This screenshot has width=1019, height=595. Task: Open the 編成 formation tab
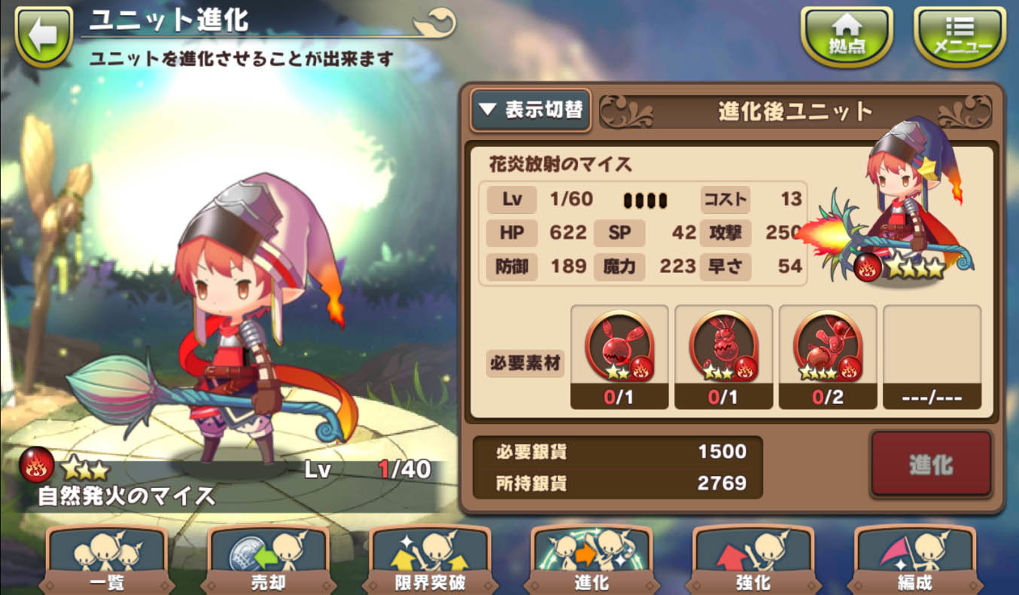click(x=914, y=561)
